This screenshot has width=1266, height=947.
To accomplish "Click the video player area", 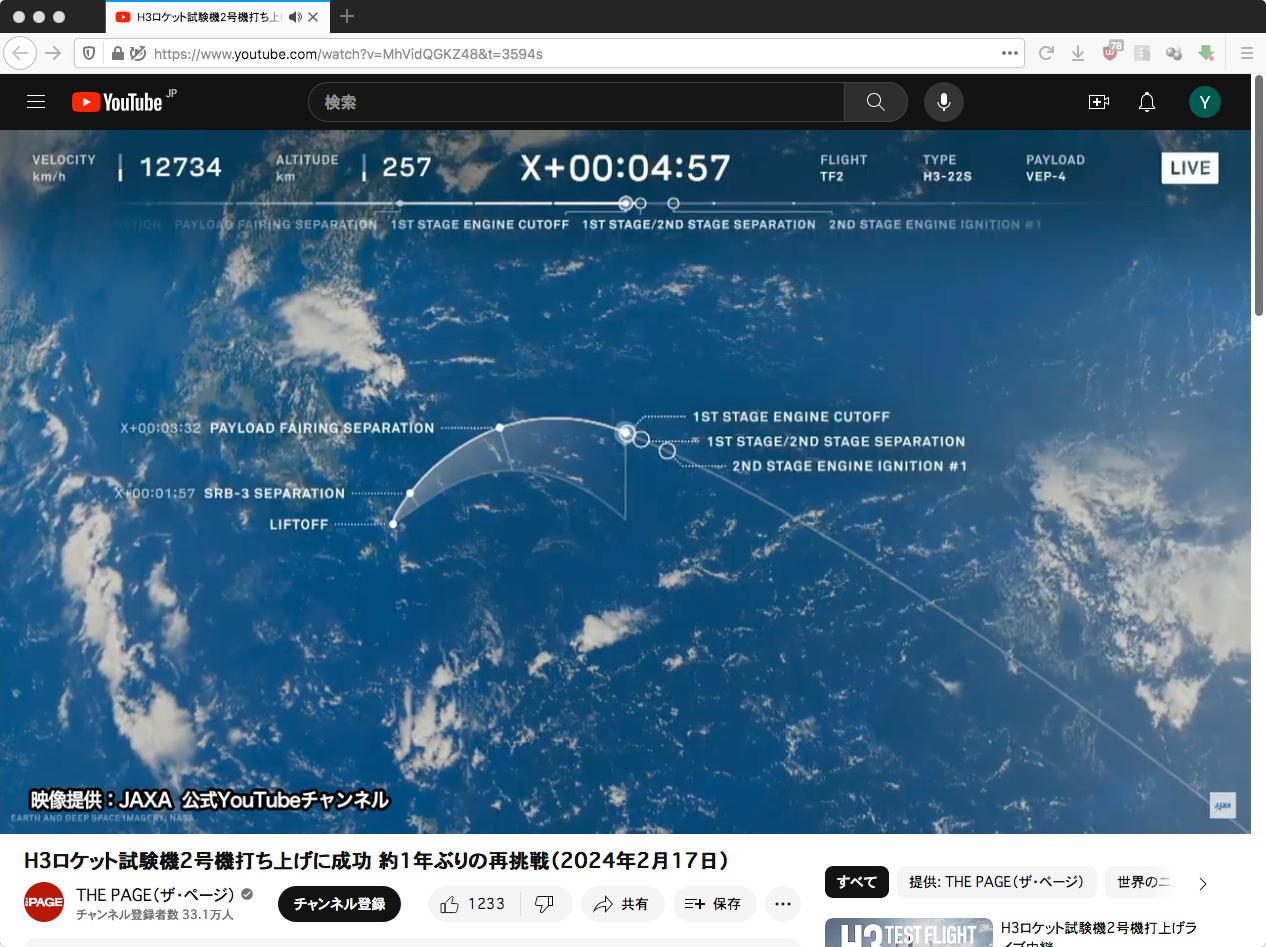I will click(x=625, y=481).
